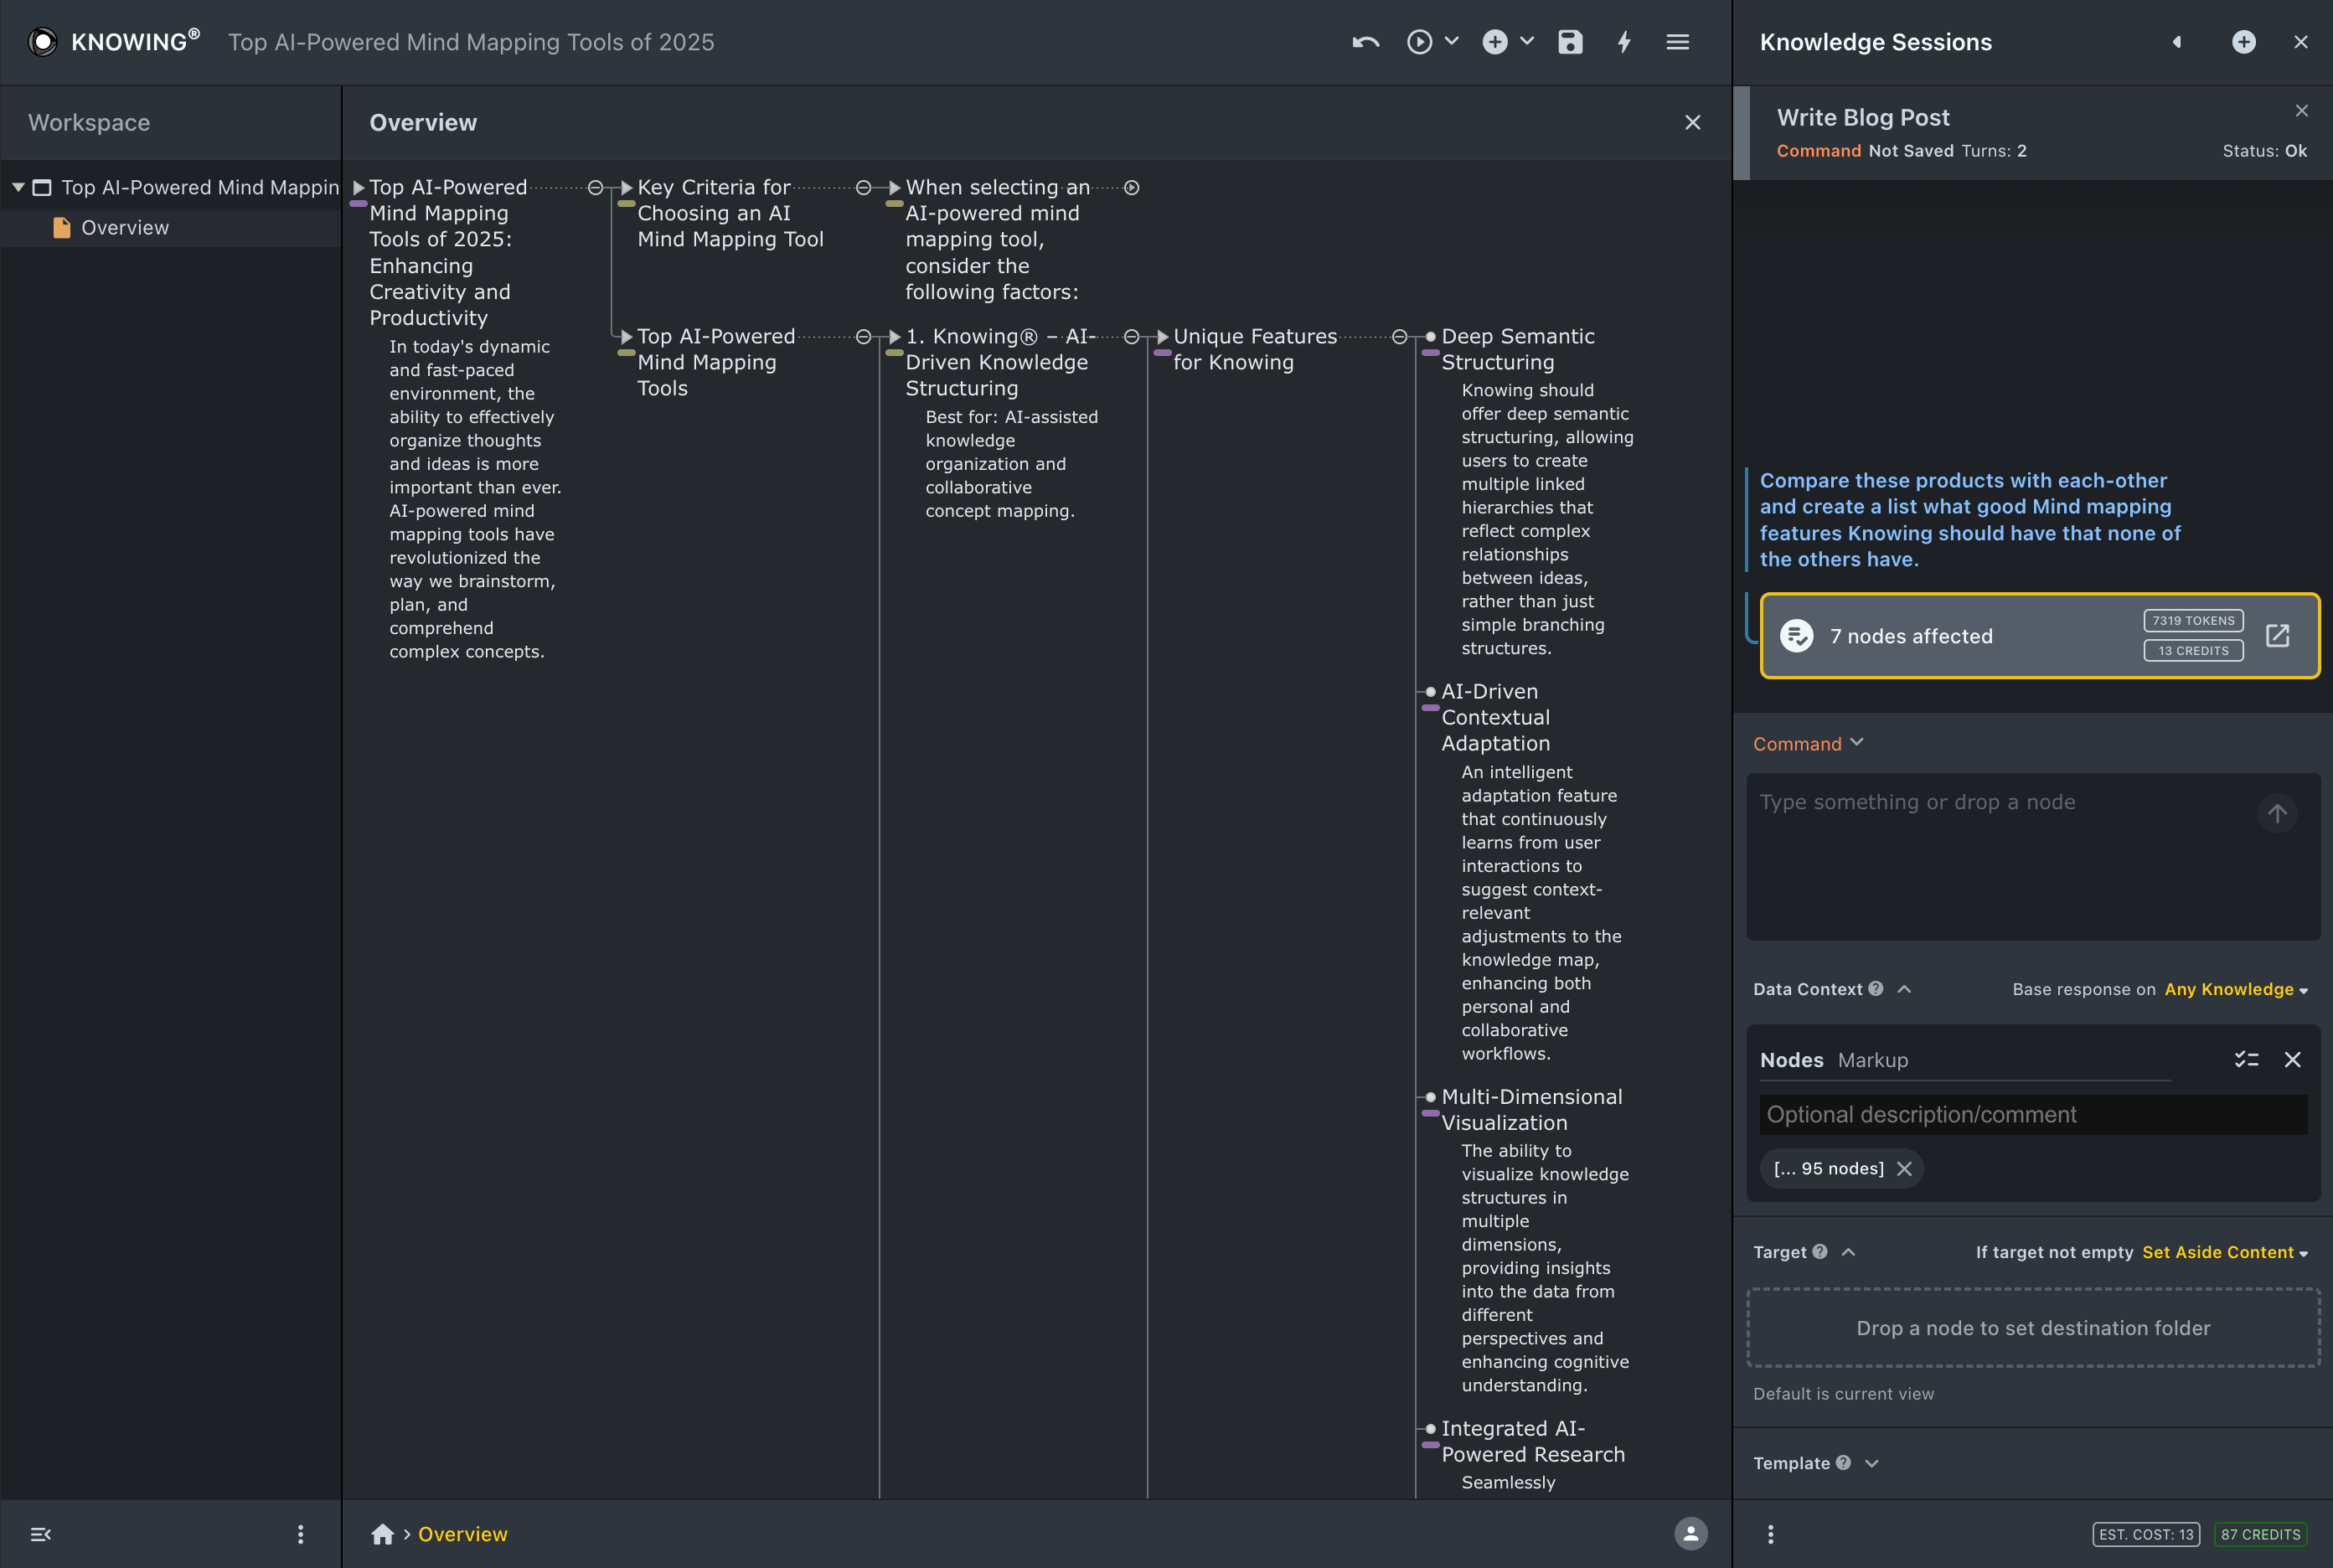The width and height of the screenshot is (2333, 1568).
Task: Click the Overview breadcrumb link
Action: (x=462, y=1534)
